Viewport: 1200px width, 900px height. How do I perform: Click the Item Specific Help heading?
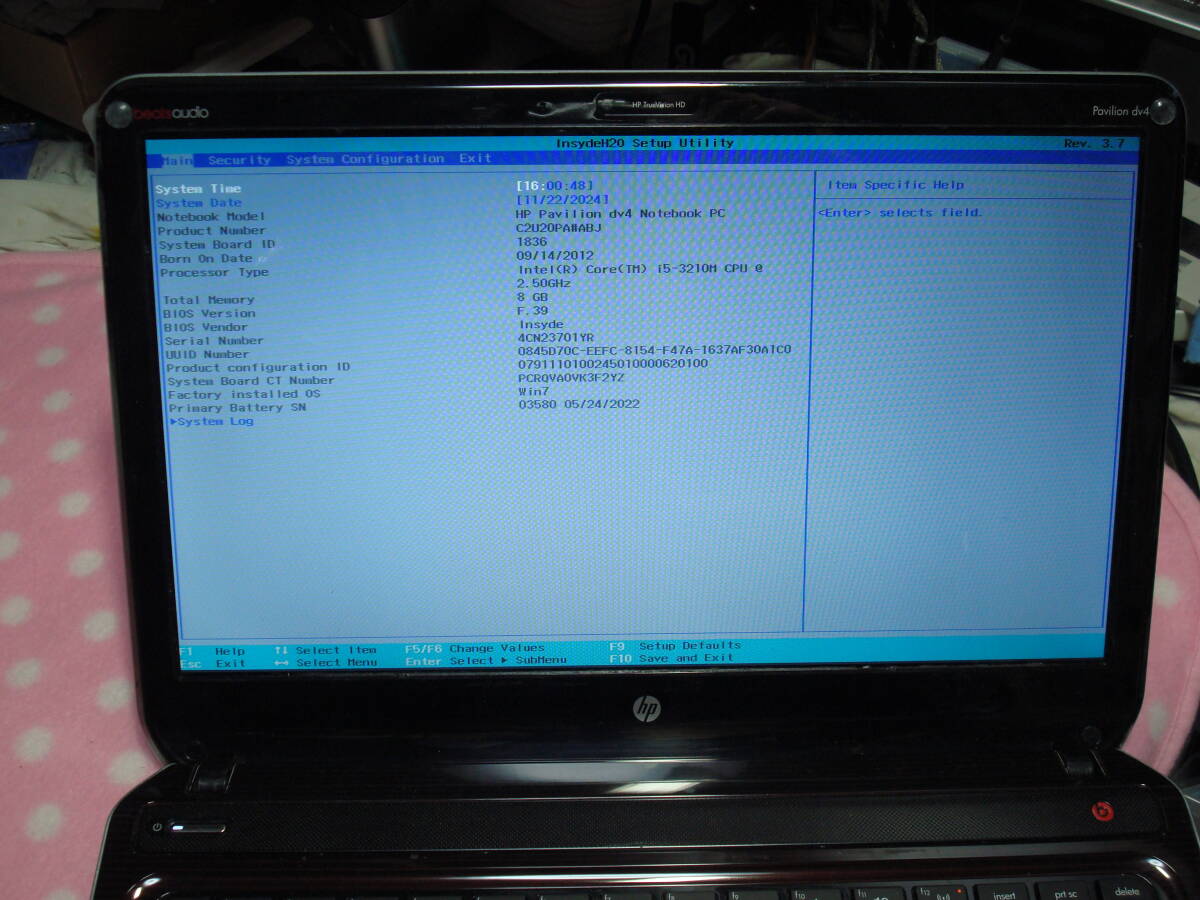pyautogui.click(x=896, y=185)
